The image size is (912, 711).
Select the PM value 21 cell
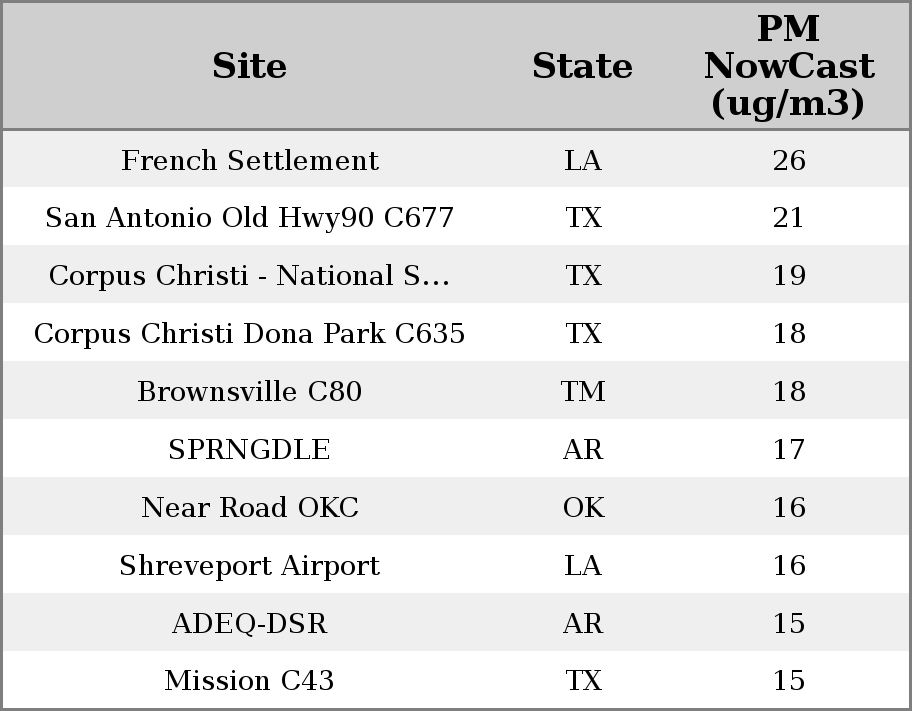coord(788,217)
